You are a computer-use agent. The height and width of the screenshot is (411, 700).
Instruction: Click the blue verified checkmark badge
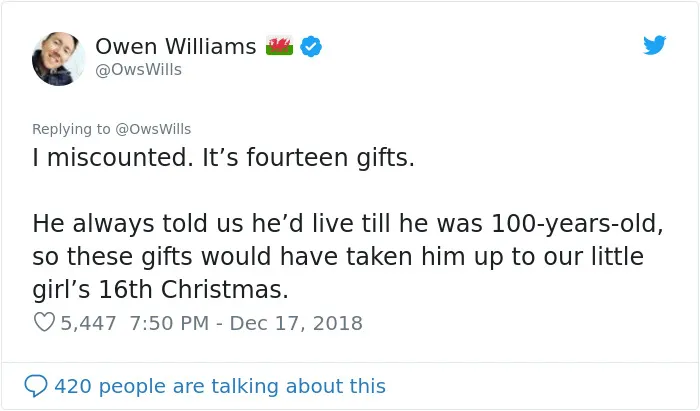point(311,46)
